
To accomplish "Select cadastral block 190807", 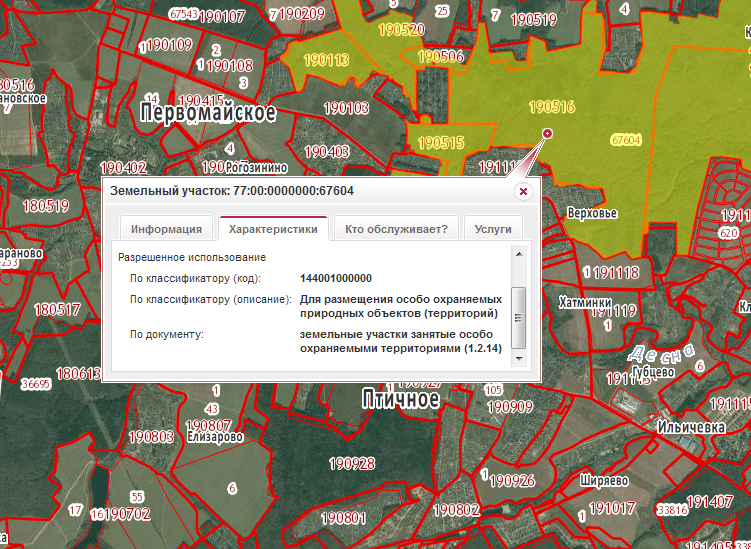I will click(208, 425).
